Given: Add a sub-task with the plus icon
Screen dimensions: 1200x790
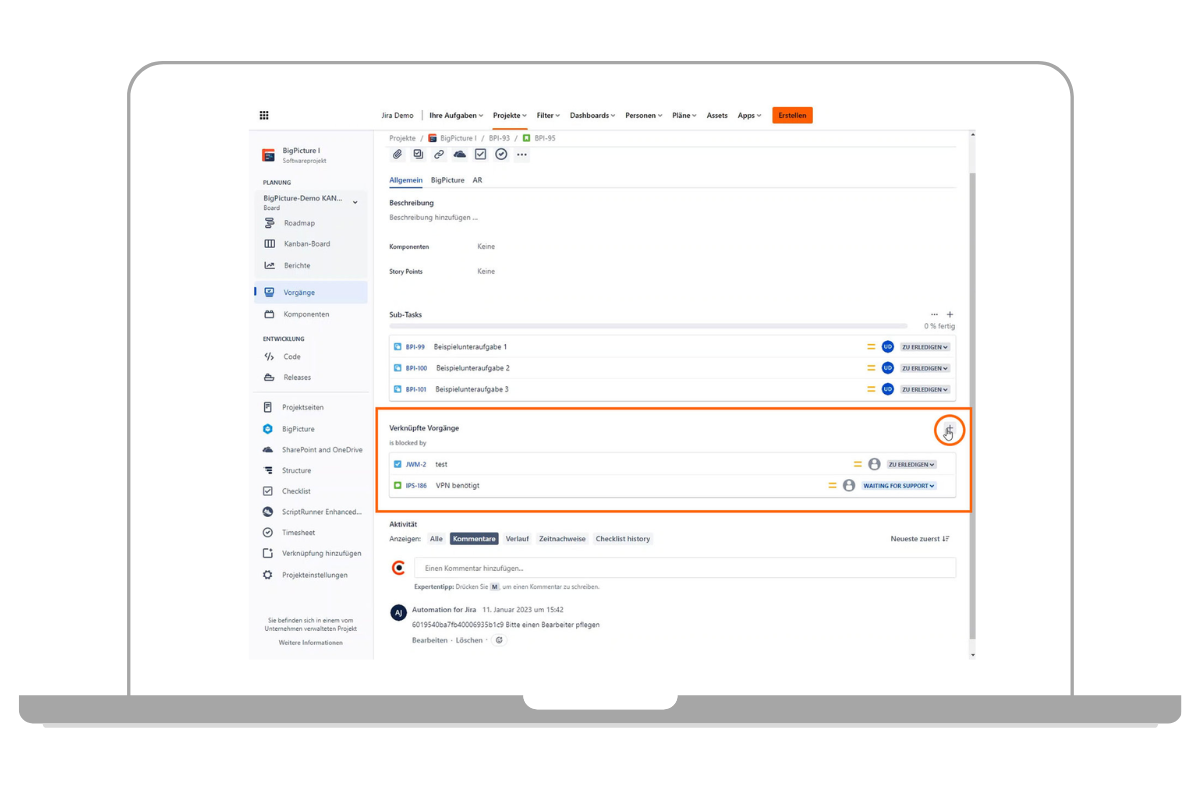Looking at the screenshot, I should tap(950, 314).
